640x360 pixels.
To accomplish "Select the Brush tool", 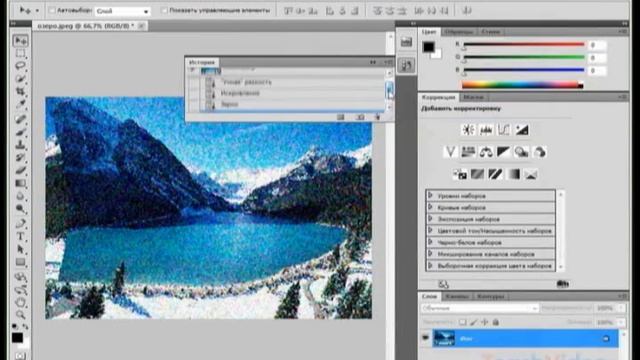I will pos(20,132).
